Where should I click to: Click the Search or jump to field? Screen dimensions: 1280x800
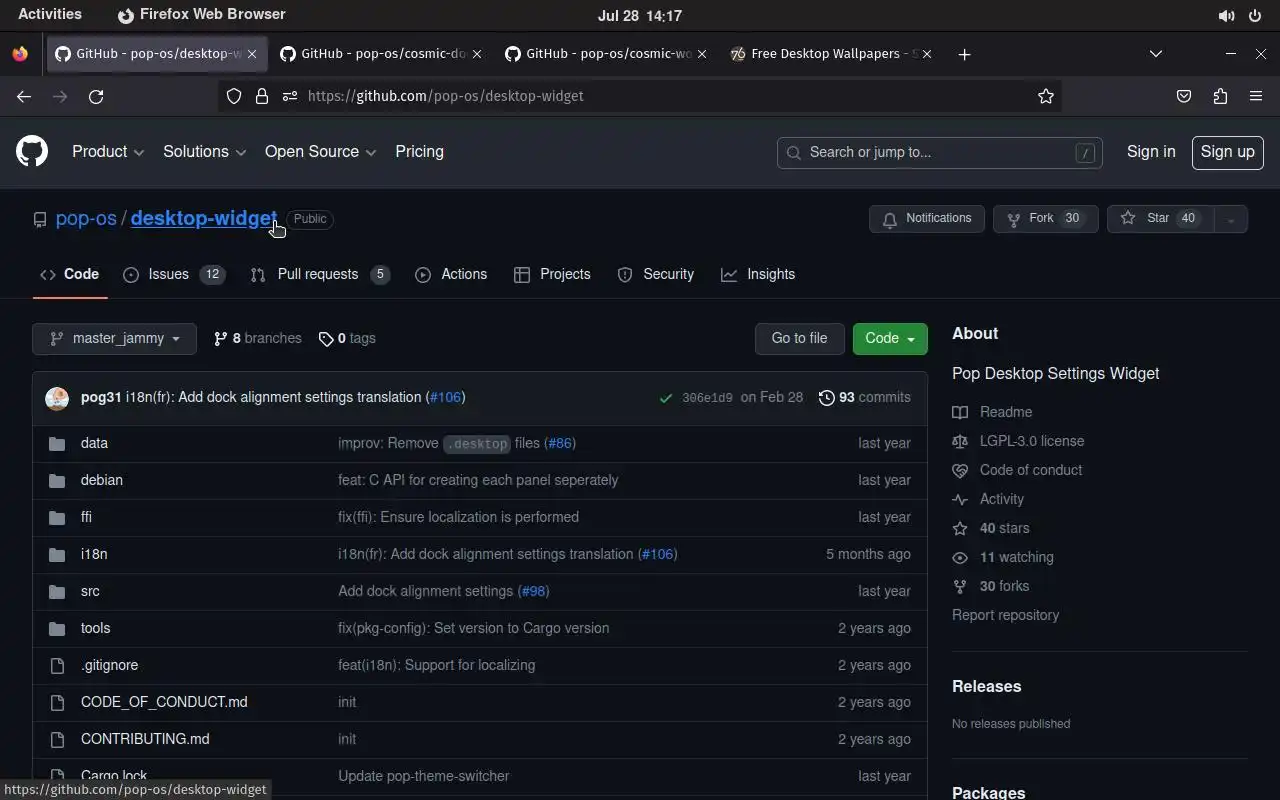point(939,152)
